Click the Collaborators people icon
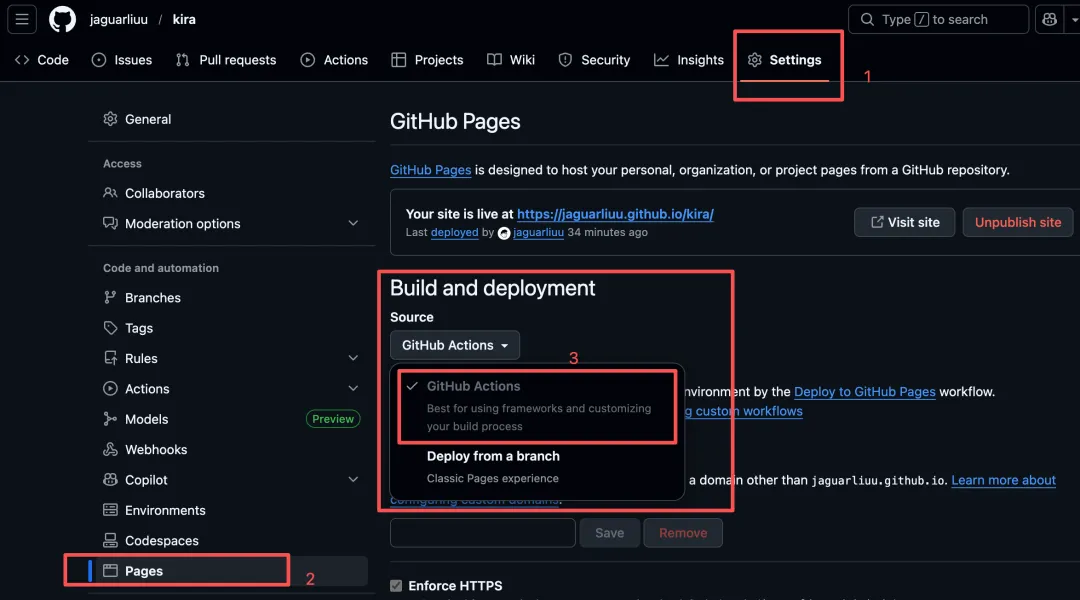This screenshot has width=1080, height=600. click(110, 193)
